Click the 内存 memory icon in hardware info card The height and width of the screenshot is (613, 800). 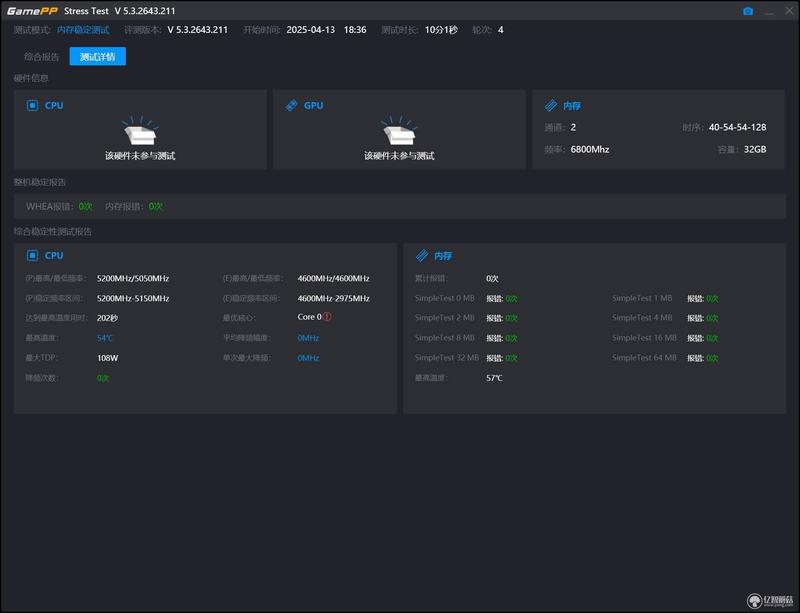point(551,105)
